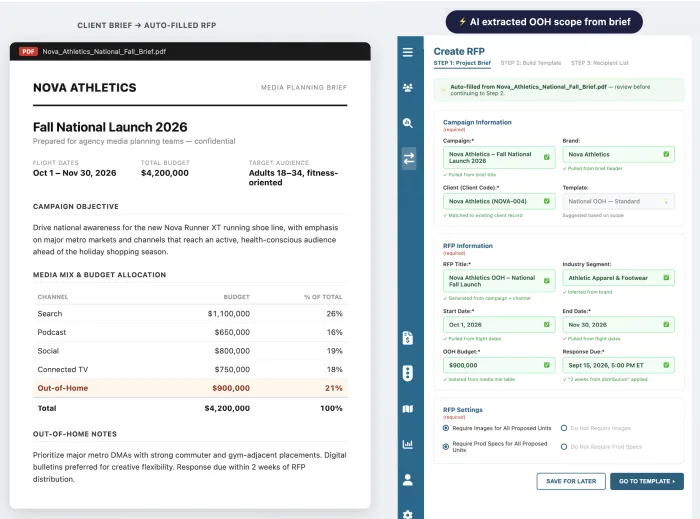Click the GO TO TEMPLATE button

pyautogui.click(x=647, y=481)
